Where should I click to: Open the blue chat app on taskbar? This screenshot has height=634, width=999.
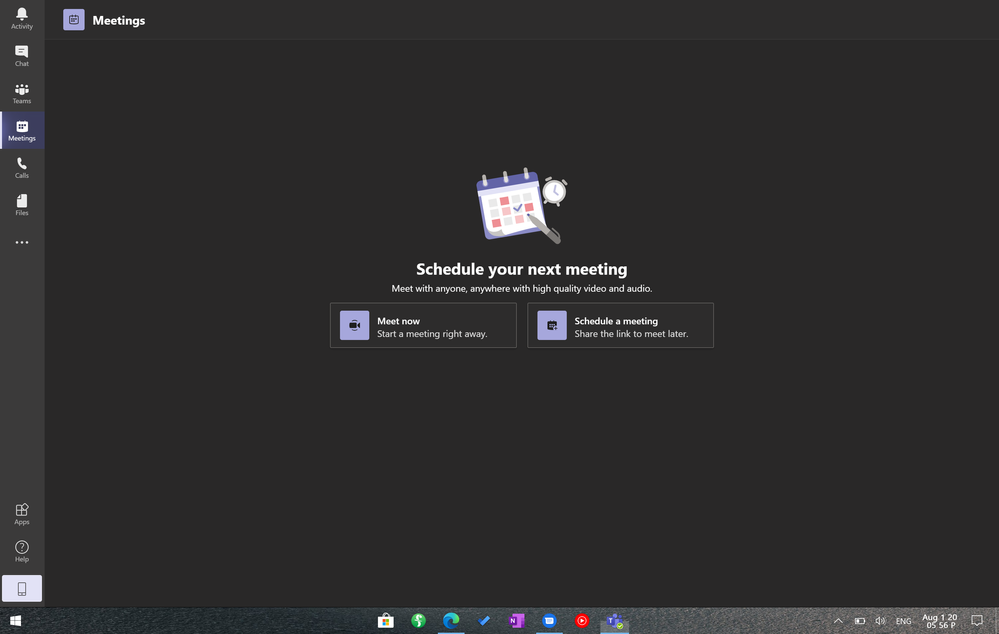point(549,621)
